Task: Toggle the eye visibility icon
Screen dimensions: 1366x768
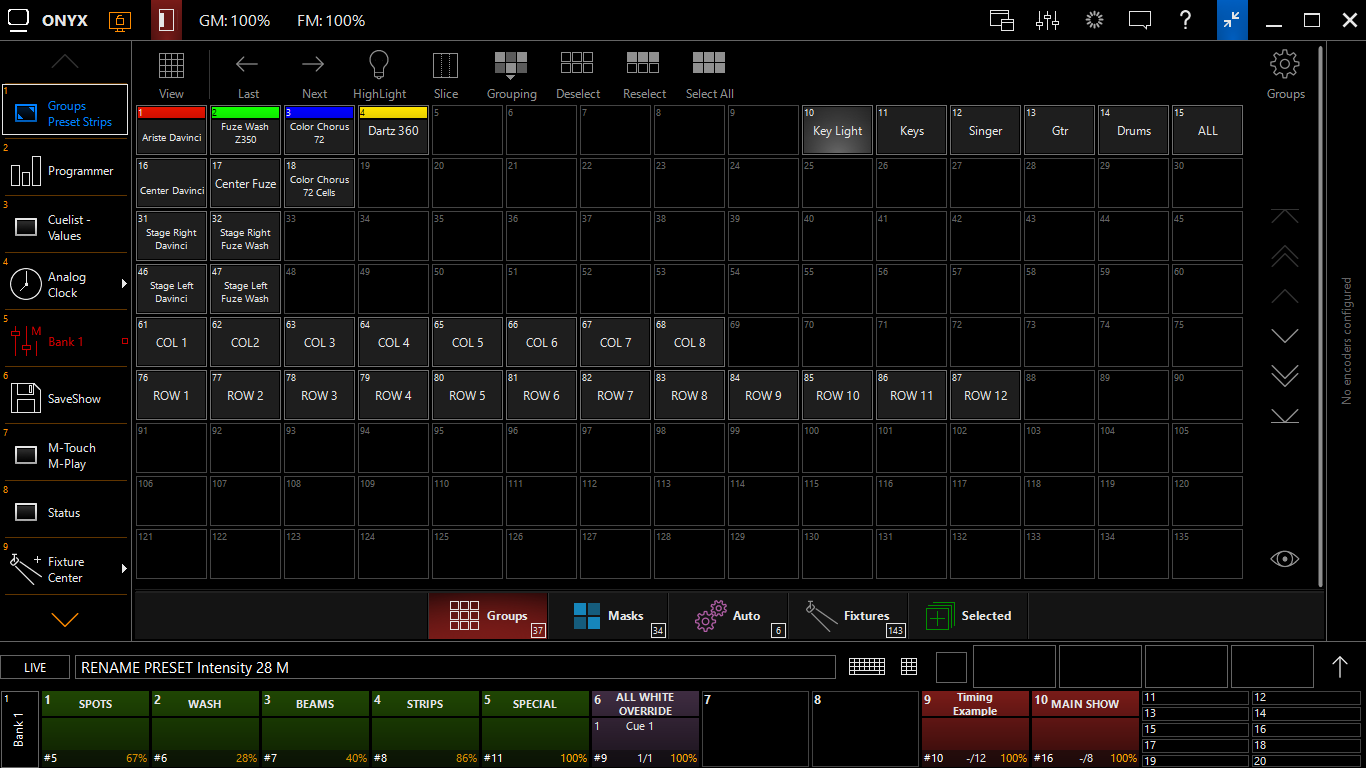Action: [x=1285, y=559]
